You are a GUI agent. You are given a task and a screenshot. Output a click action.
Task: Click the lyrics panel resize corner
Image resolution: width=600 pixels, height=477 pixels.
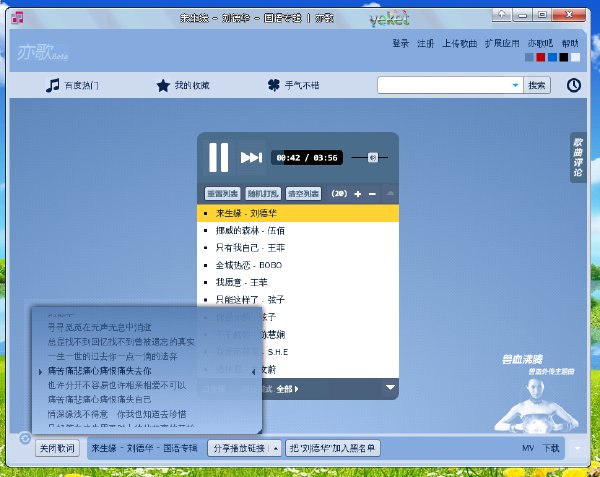[x=259, y=431]
